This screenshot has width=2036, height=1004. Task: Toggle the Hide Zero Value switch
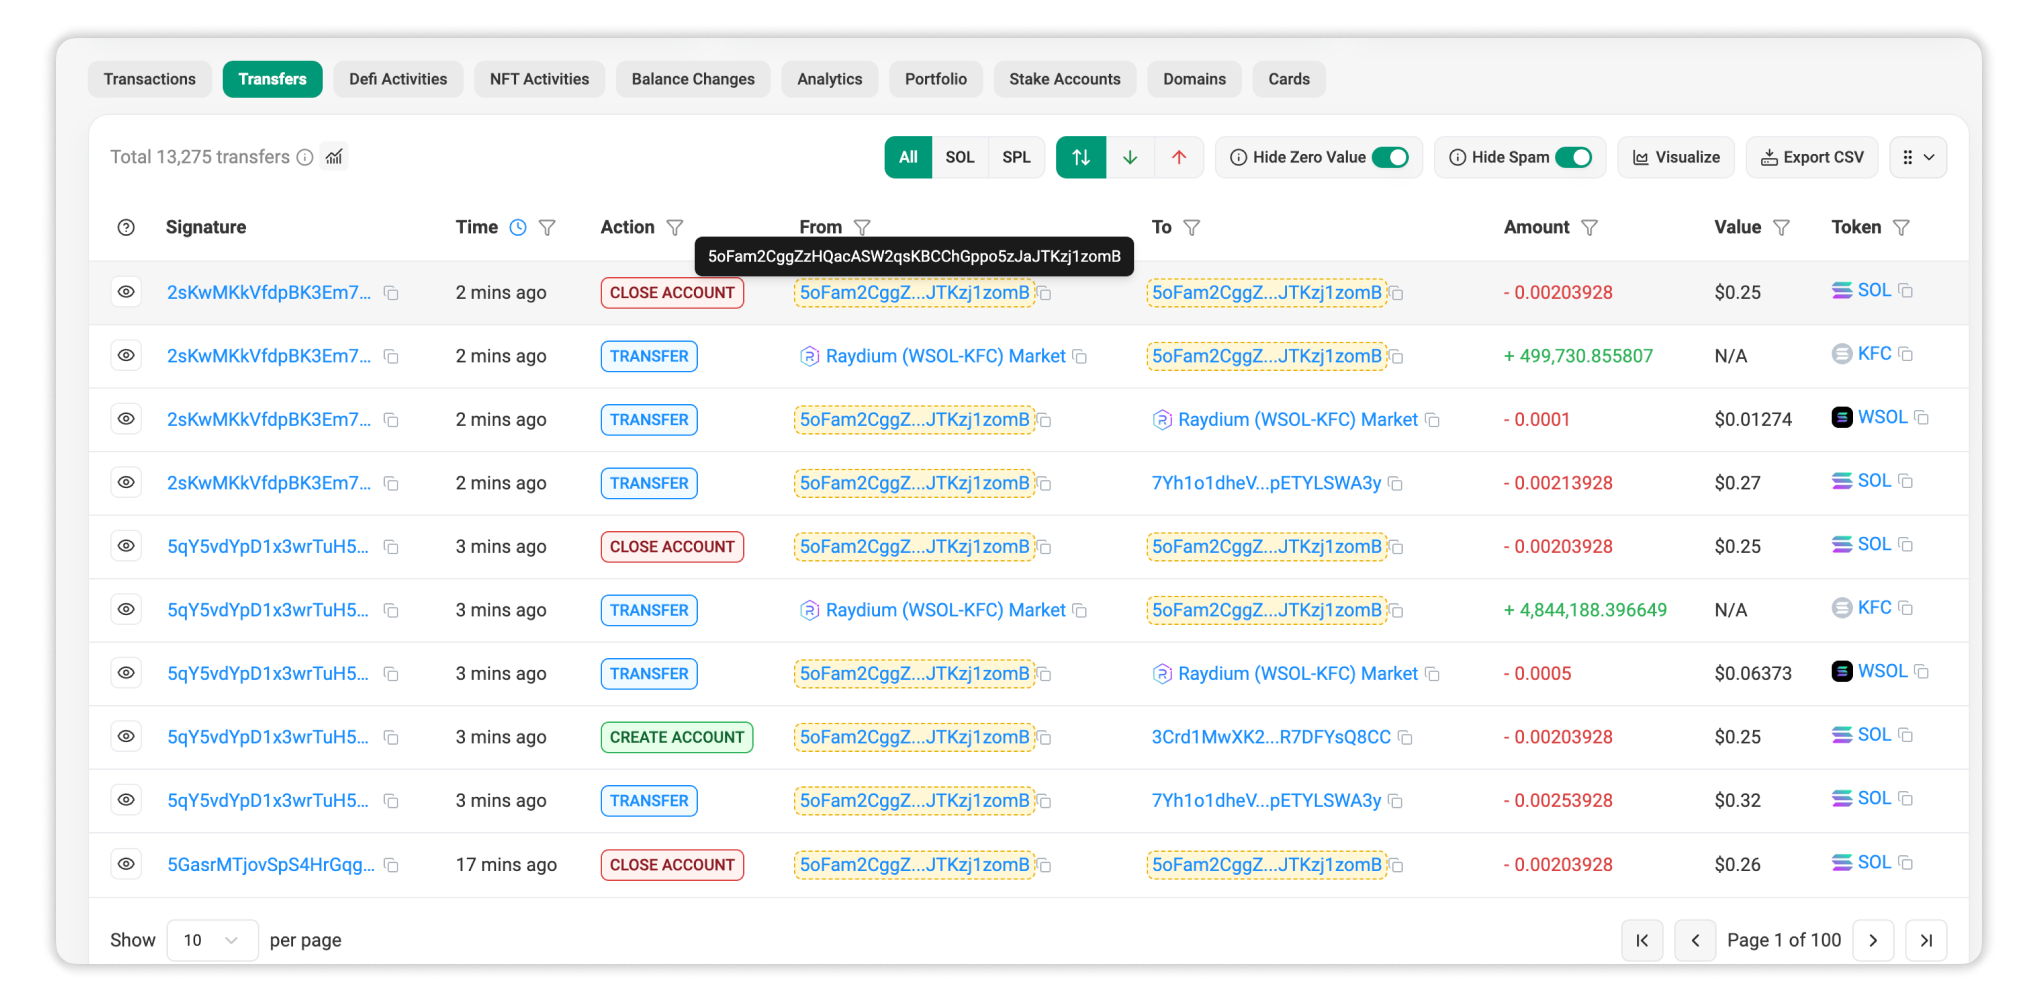tap(1390, 157)
